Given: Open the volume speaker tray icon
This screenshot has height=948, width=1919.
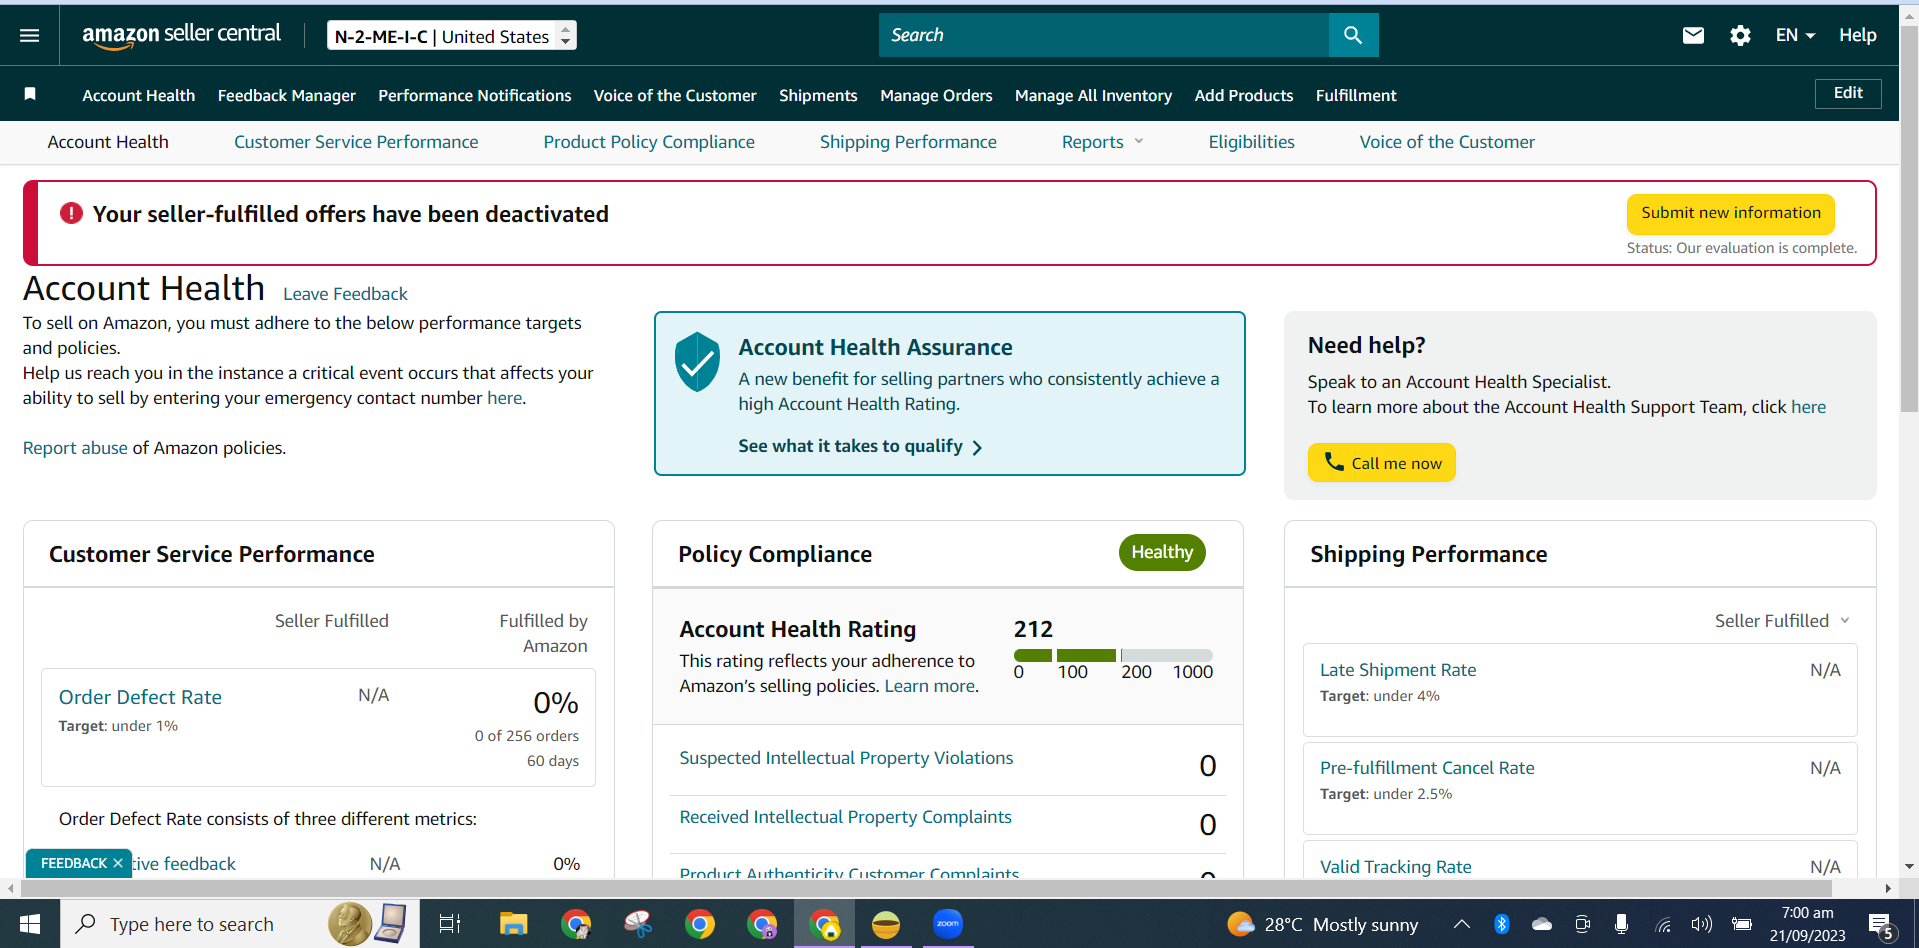Looking at the screenshot, I should 1701,924.
